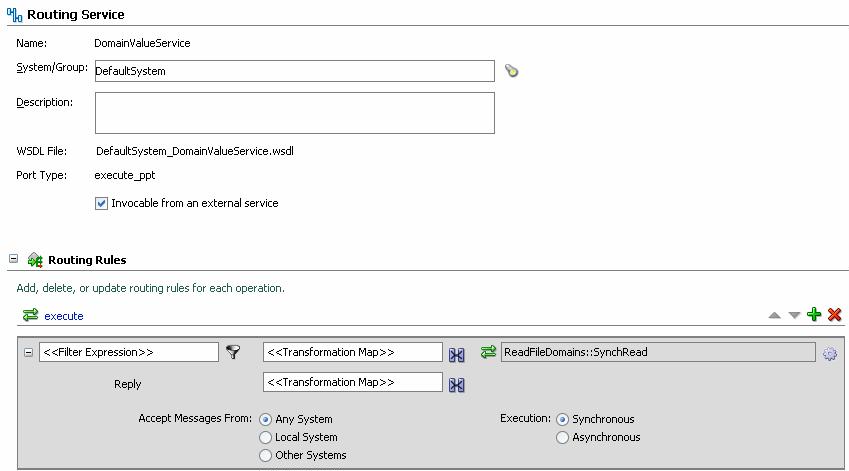Click the System/Group text field
The width and height of the screenshot is (849, 471).
click(x=294, y=71)
